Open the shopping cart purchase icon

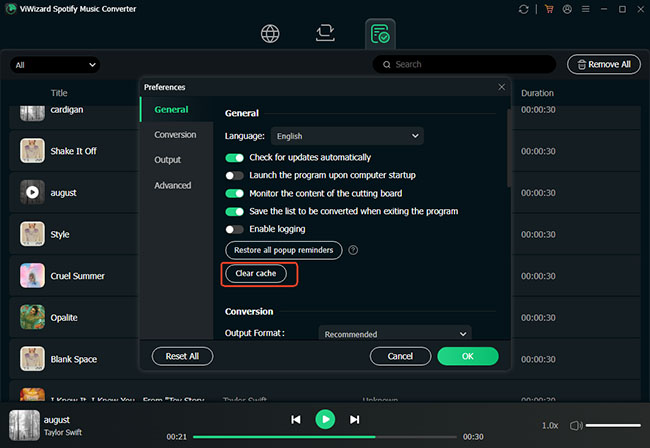[549, 9]
